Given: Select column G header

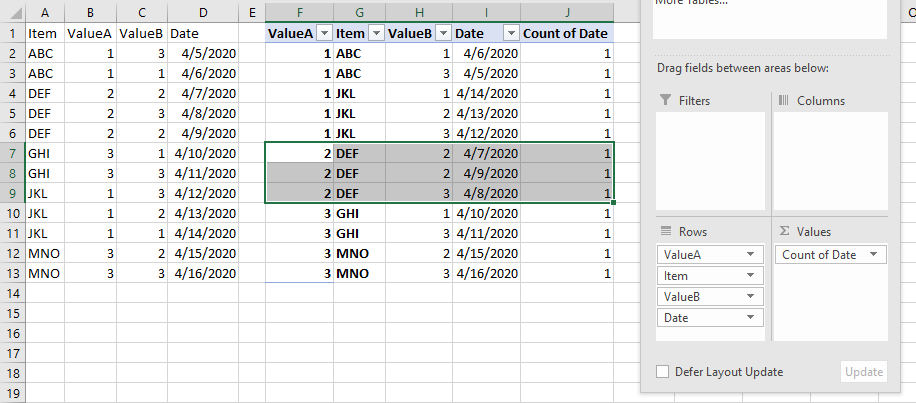Looking at the screenshot, I should pos(359,13).
